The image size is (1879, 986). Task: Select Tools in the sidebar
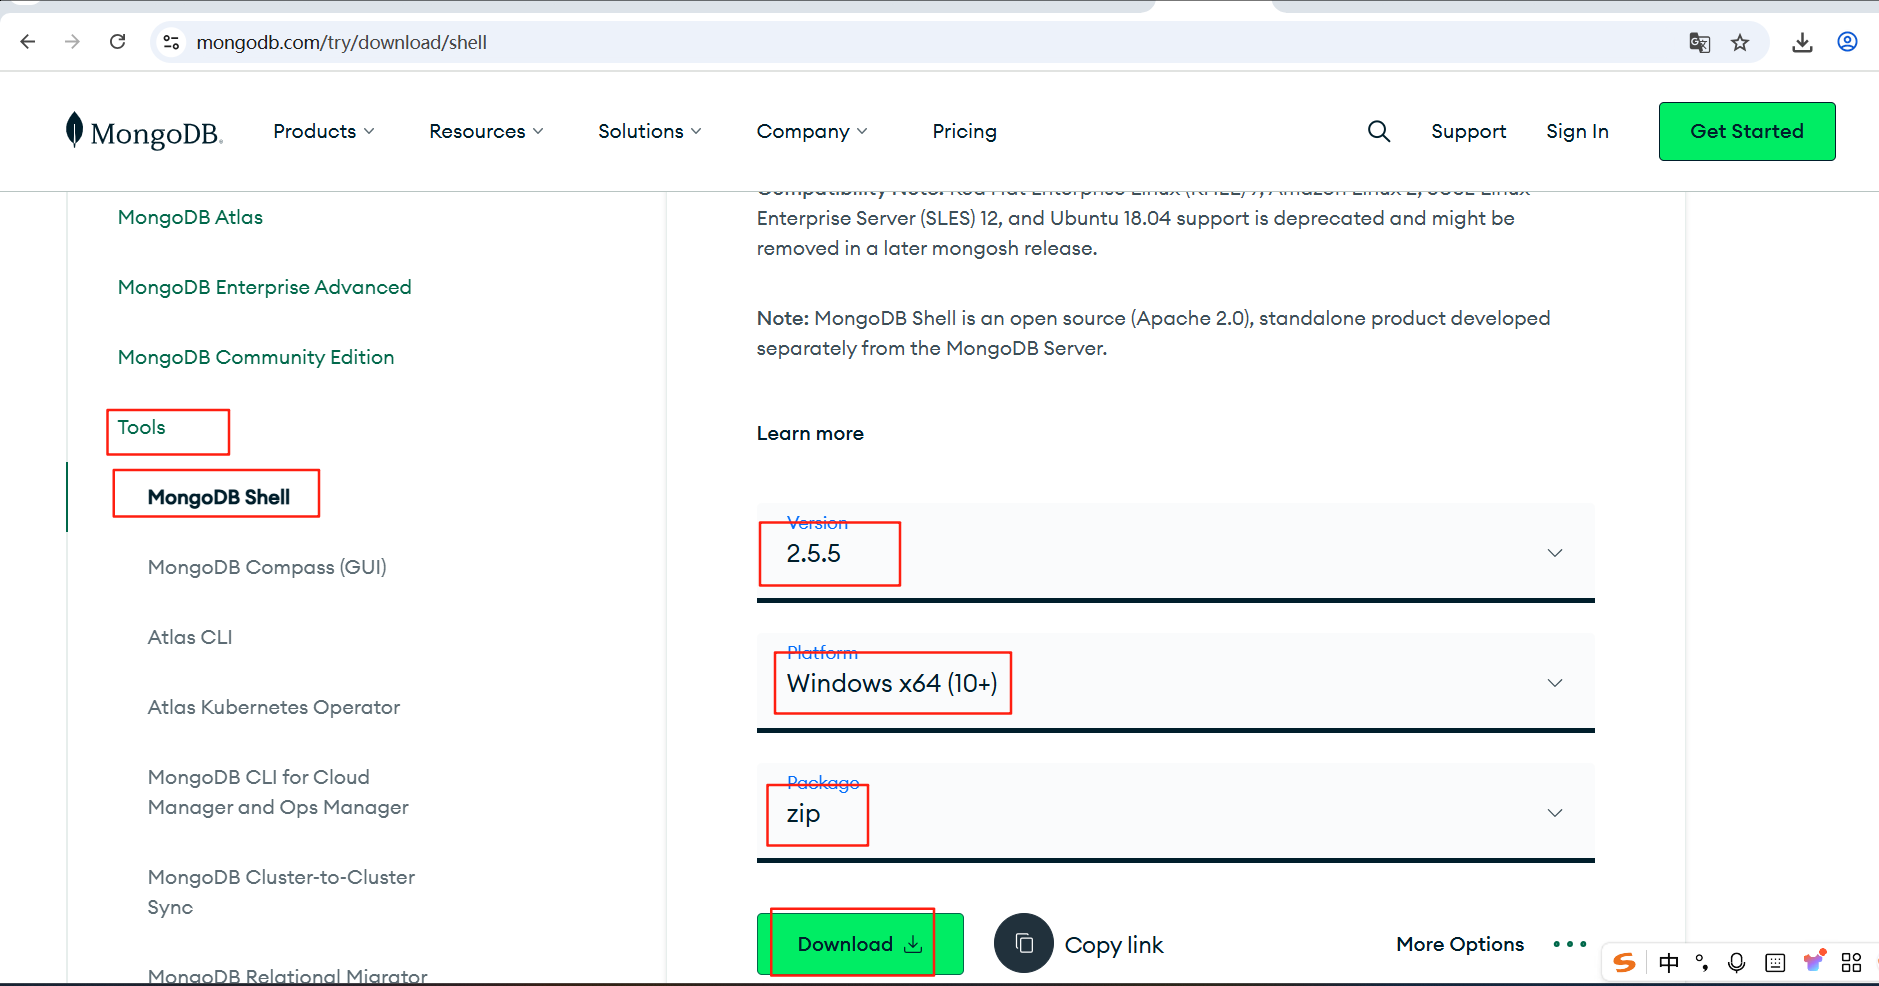click(x=141, y=427)
